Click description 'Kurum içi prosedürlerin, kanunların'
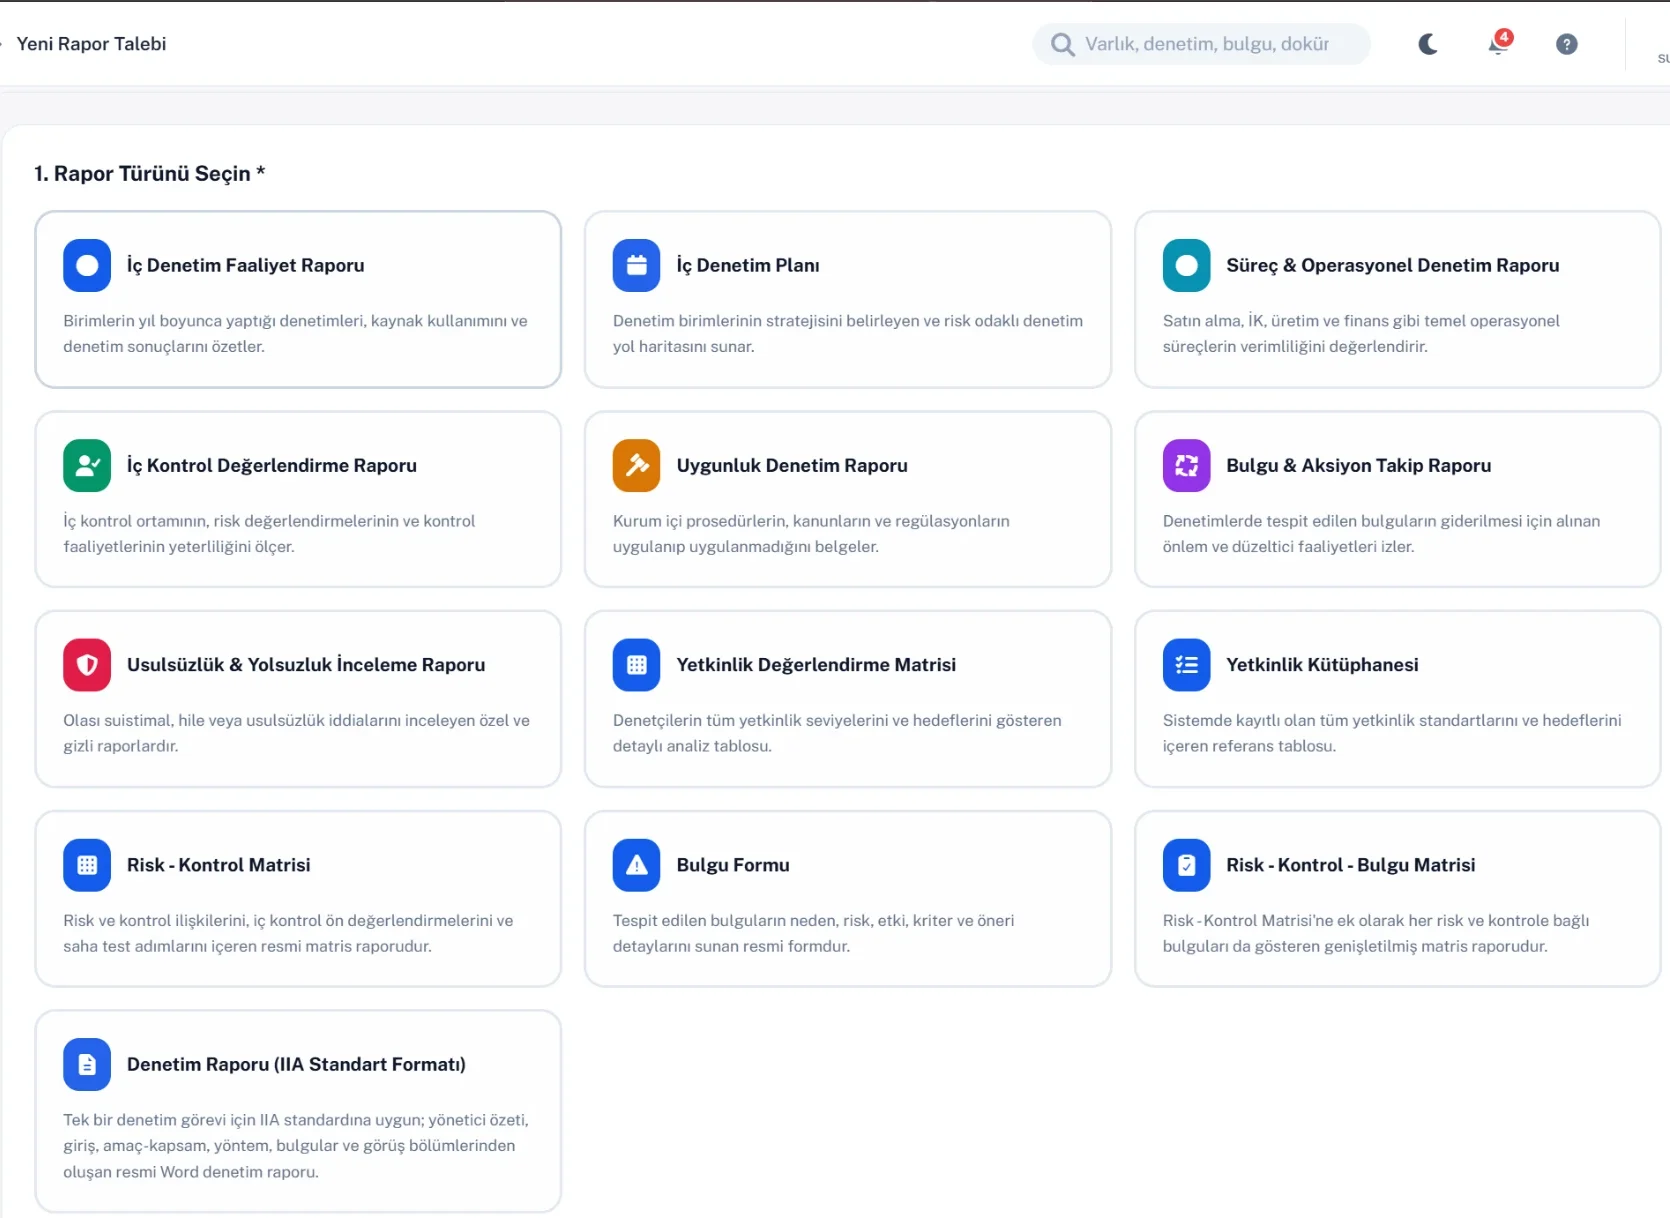Image resolution: width=1670 pixels, height=1218 pixels. [x=811, y=533]
